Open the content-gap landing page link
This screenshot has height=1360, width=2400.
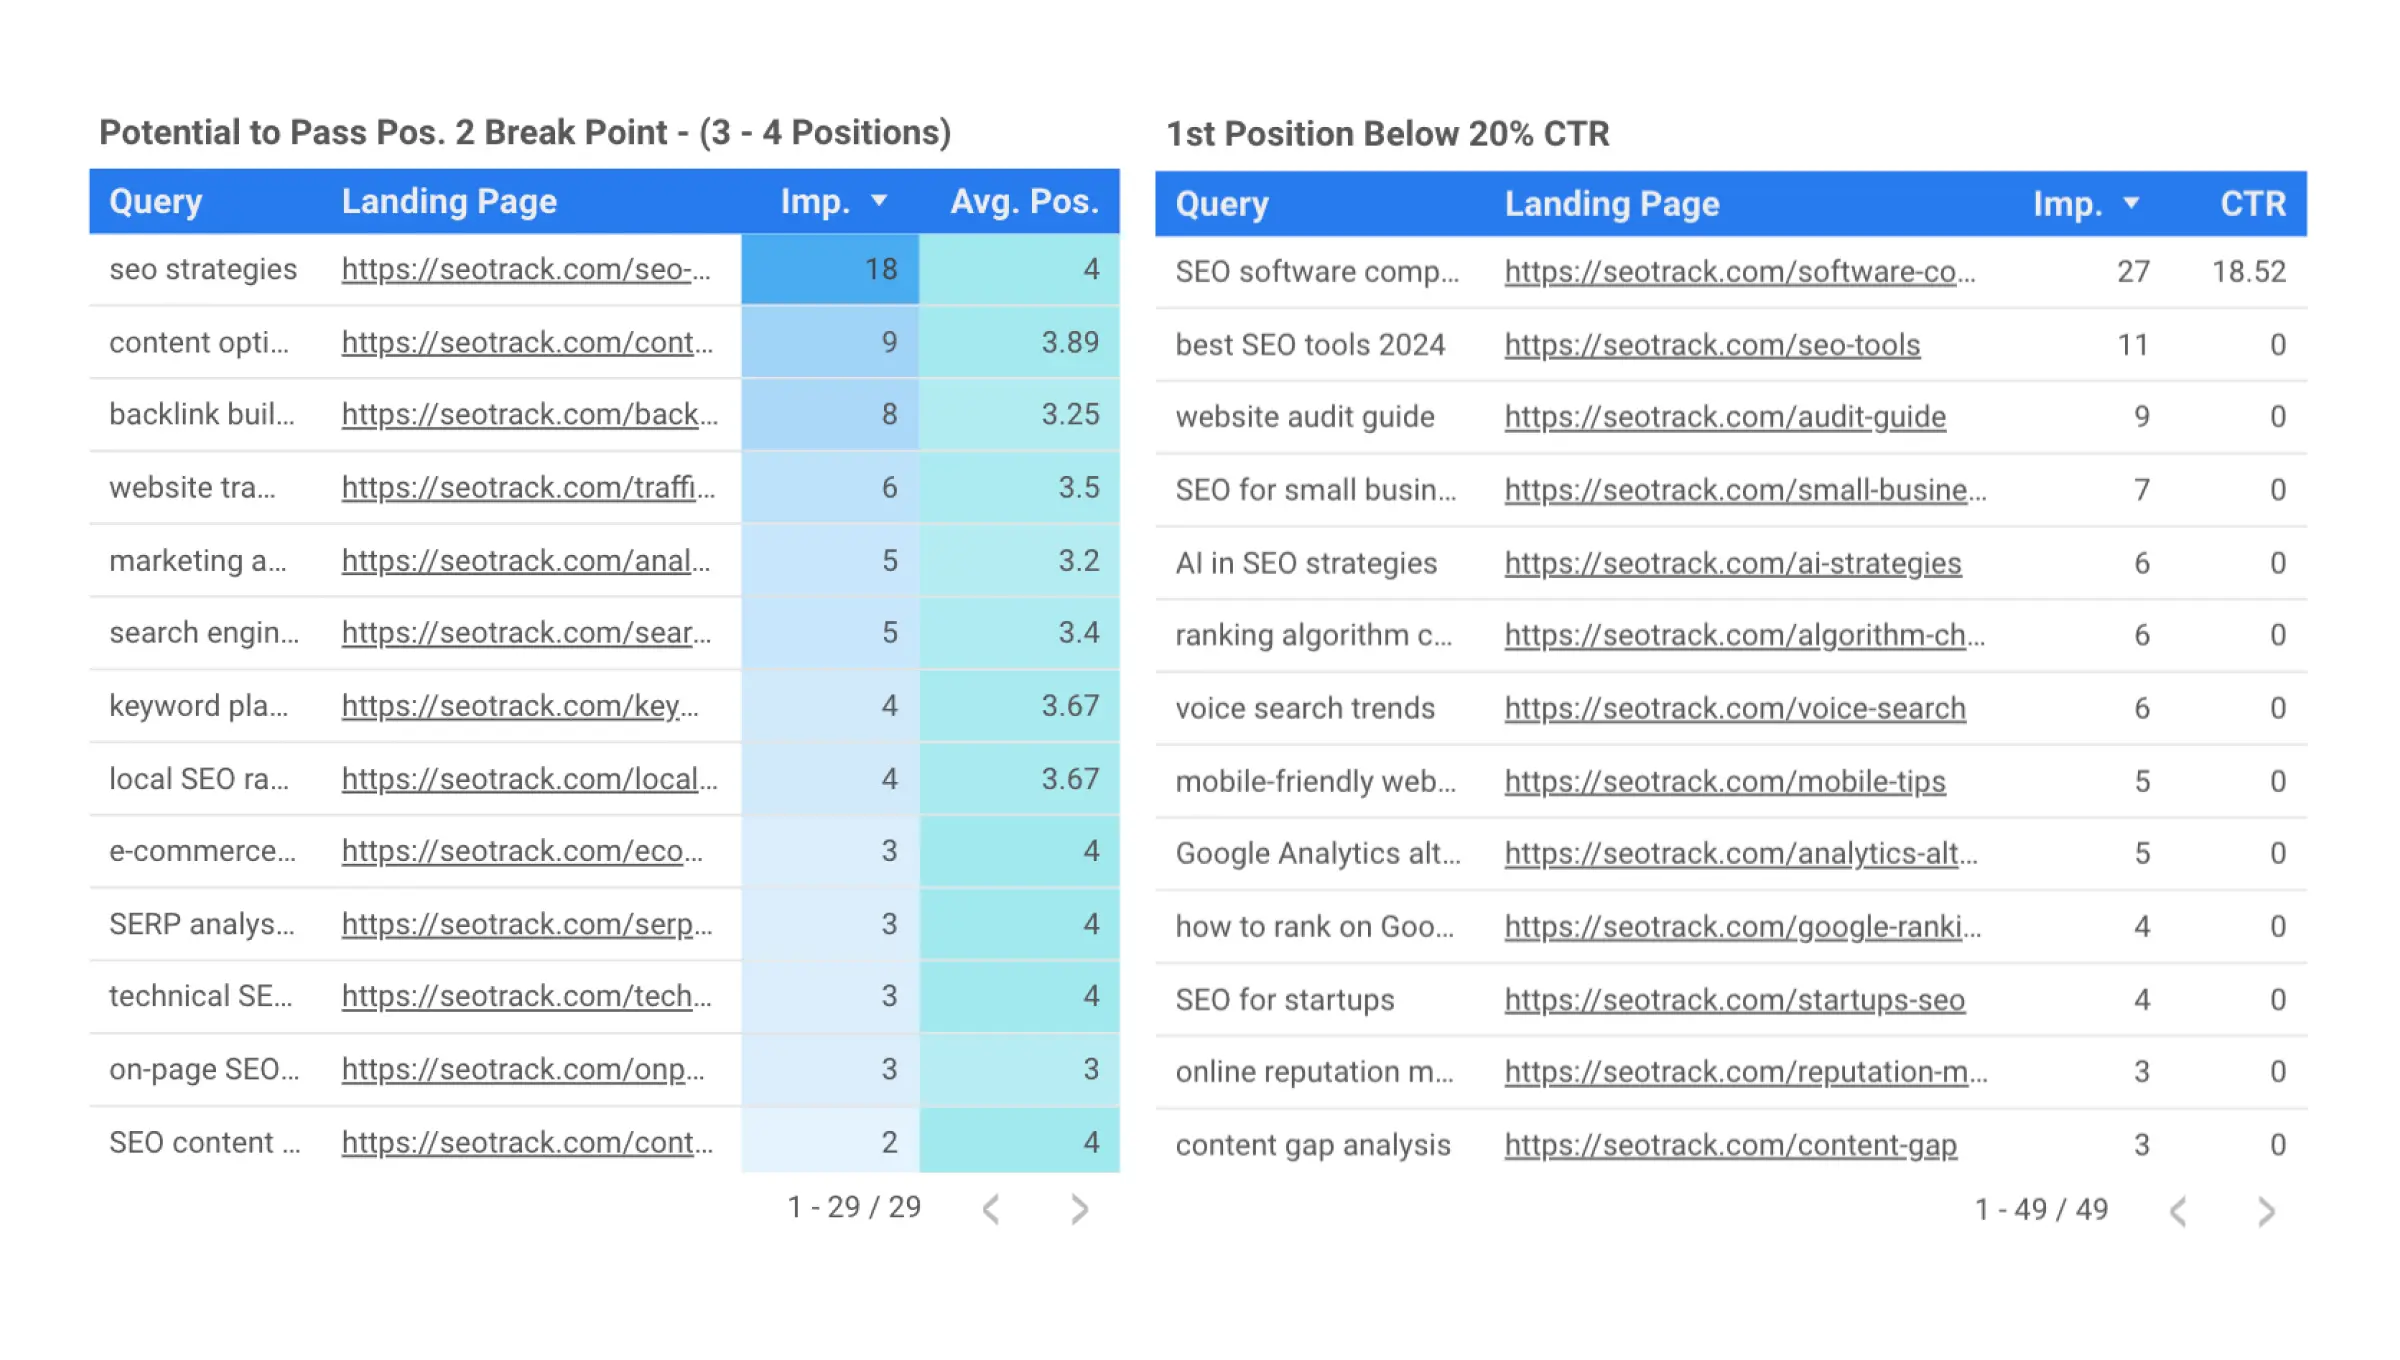tap(1730, 1145)
